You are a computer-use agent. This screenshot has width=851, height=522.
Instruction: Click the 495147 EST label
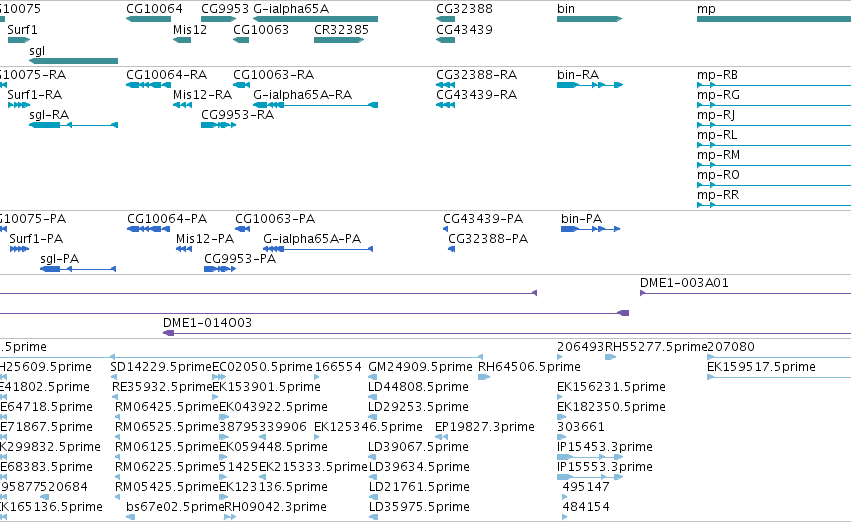pos(586,487)
